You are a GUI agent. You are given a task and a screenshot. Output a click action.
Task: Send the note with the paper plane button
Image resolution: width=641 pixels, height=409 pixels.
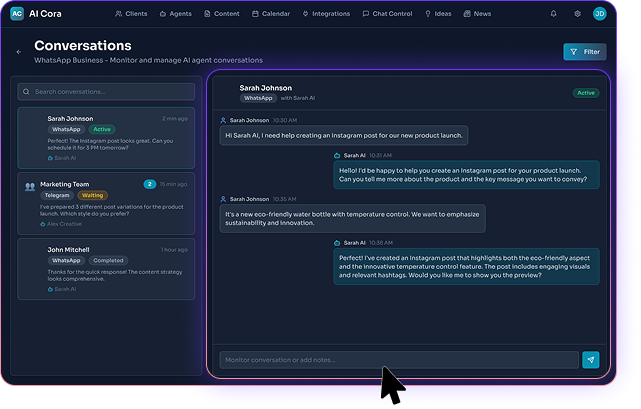click(x=591, y=360)
